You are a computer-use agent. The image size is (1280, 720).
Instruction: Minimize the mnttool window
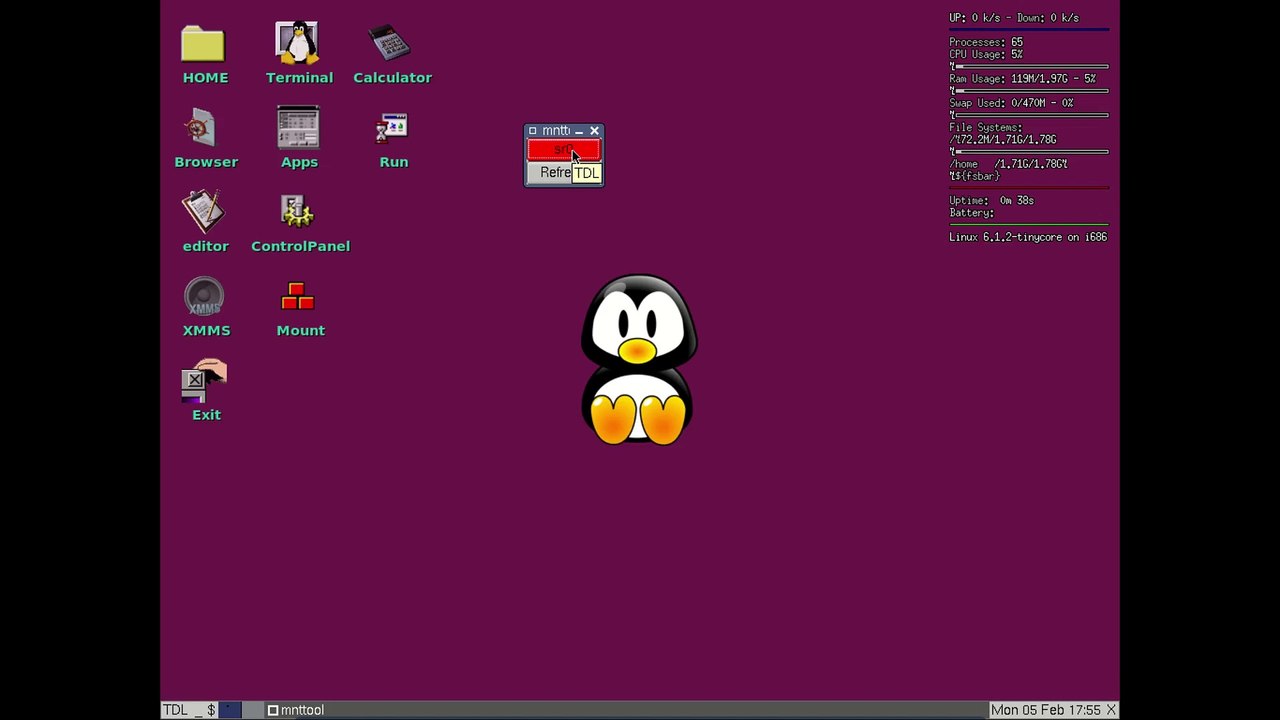click(x=579, y=131)
